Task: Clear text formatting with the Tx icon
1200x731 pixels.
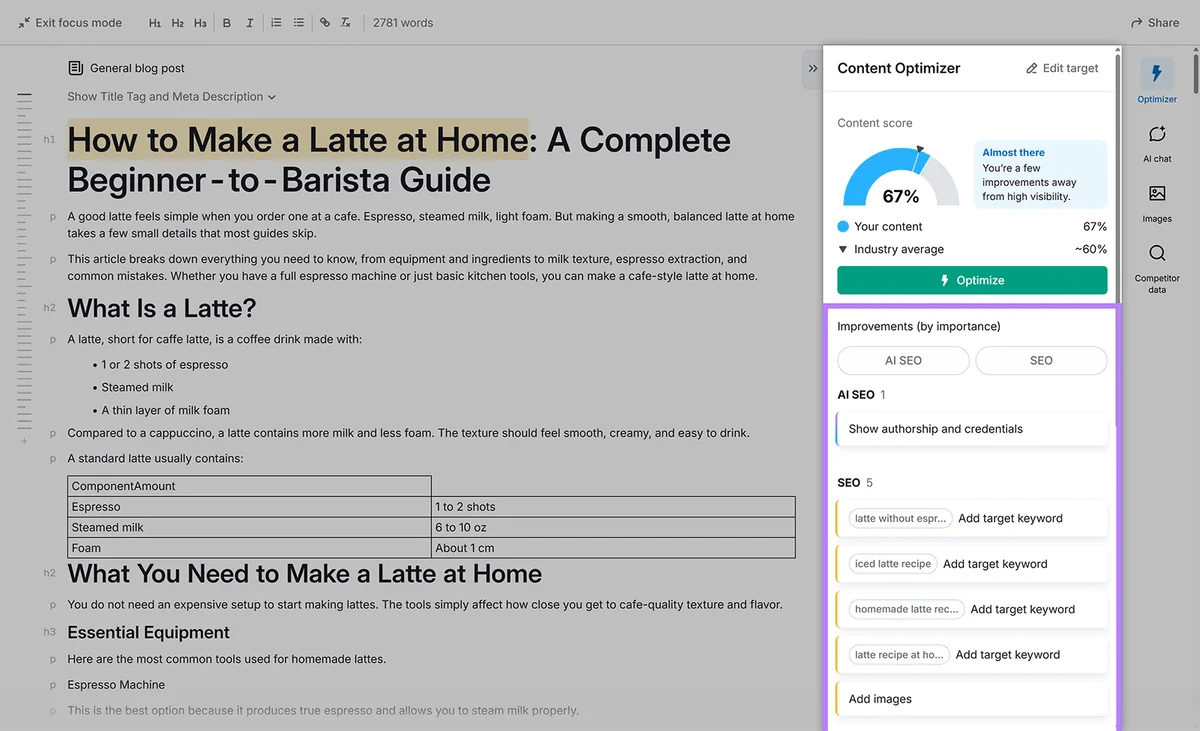Action: tap(346, 22)
